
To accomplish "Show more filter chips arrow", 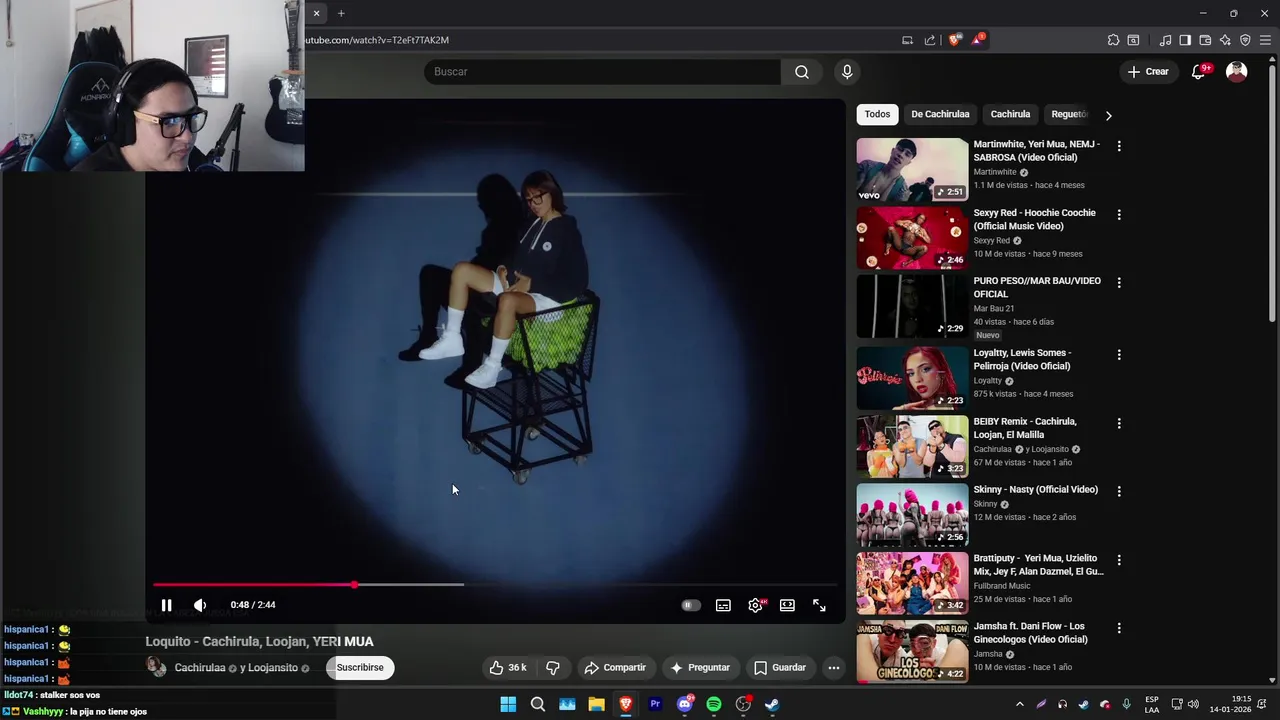I will click(1108, 115).
